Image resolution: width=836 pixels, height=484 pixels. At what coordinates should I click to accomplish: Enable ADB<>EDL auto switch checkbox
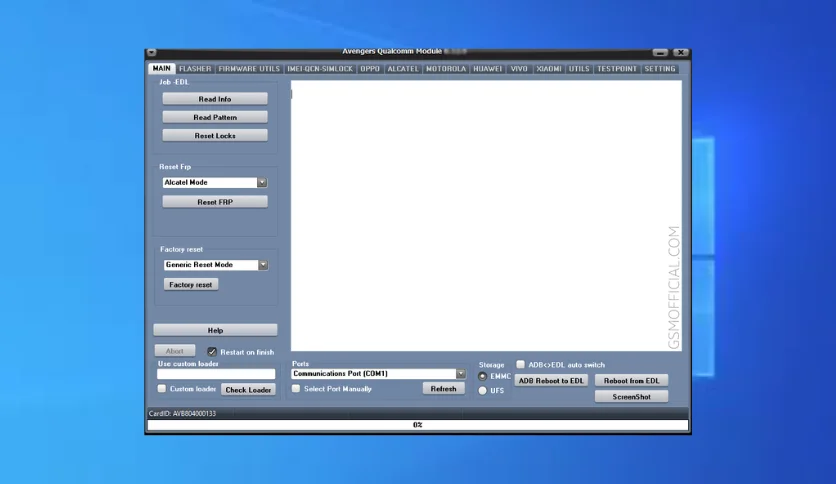pyautogui.click(x=520, y=365)
